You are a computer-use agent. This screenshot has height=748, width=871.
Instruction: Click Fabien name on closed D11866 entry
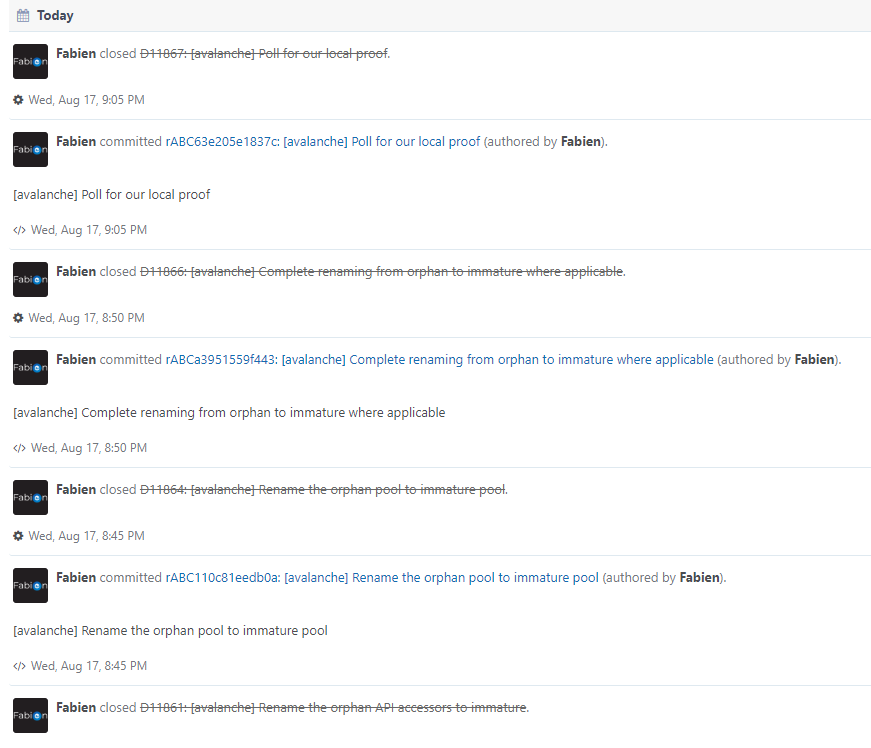coord(76,272)
